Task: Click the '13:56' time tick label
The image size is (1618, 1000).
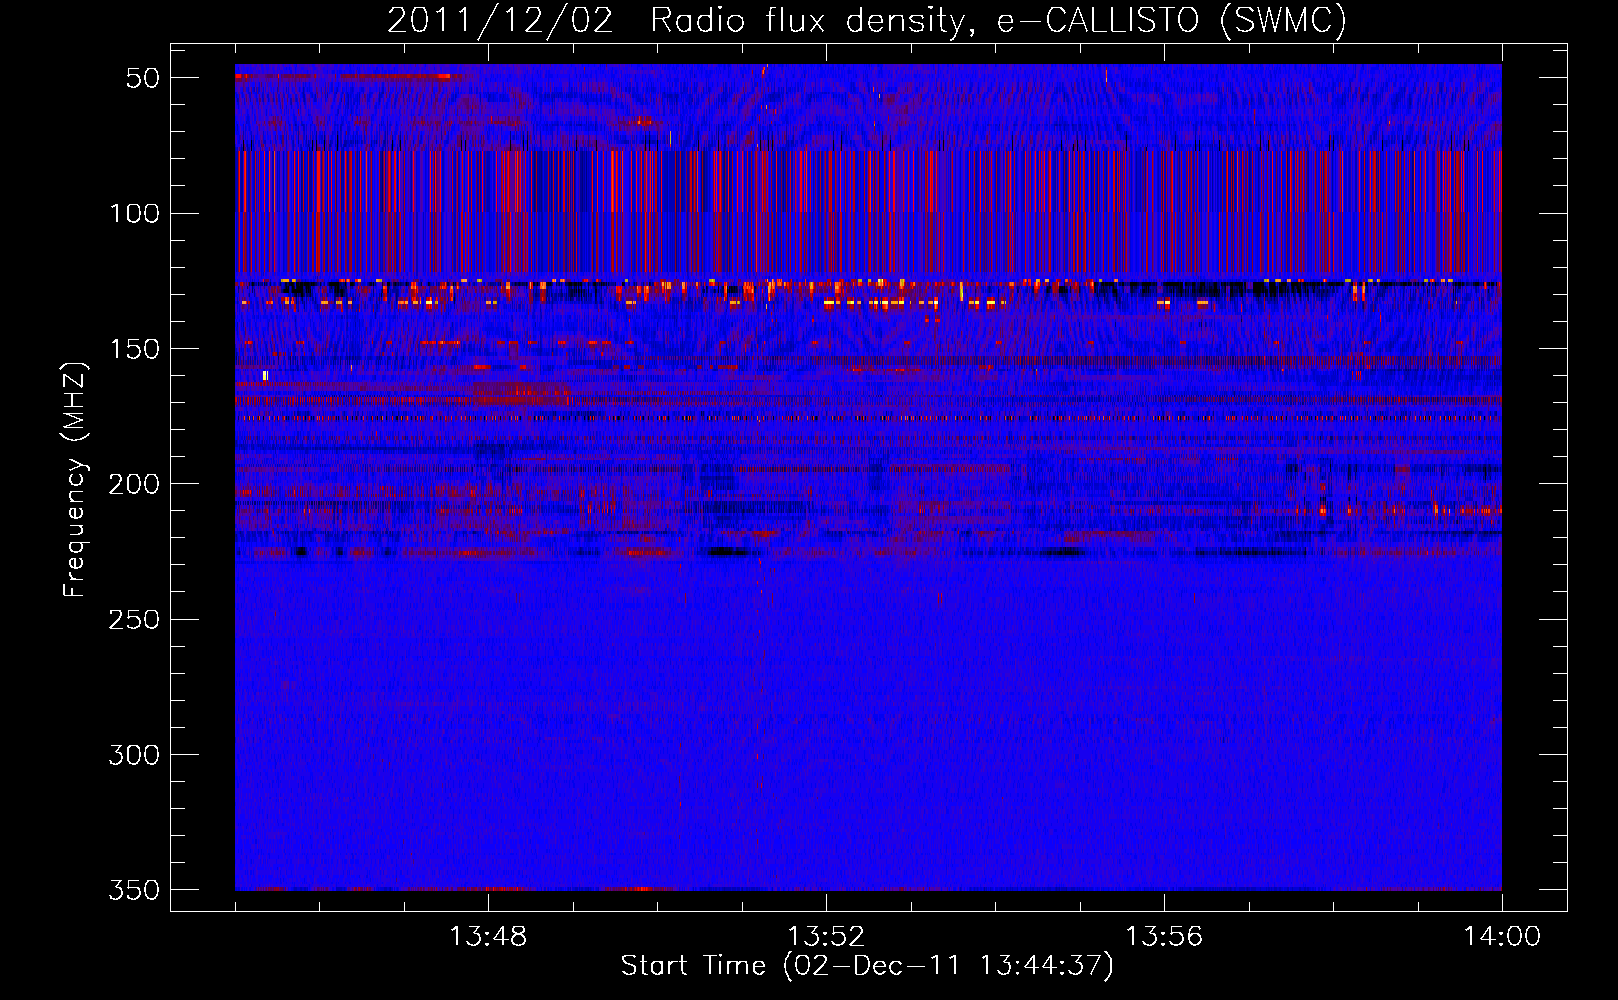Action: click(1164, 937)
